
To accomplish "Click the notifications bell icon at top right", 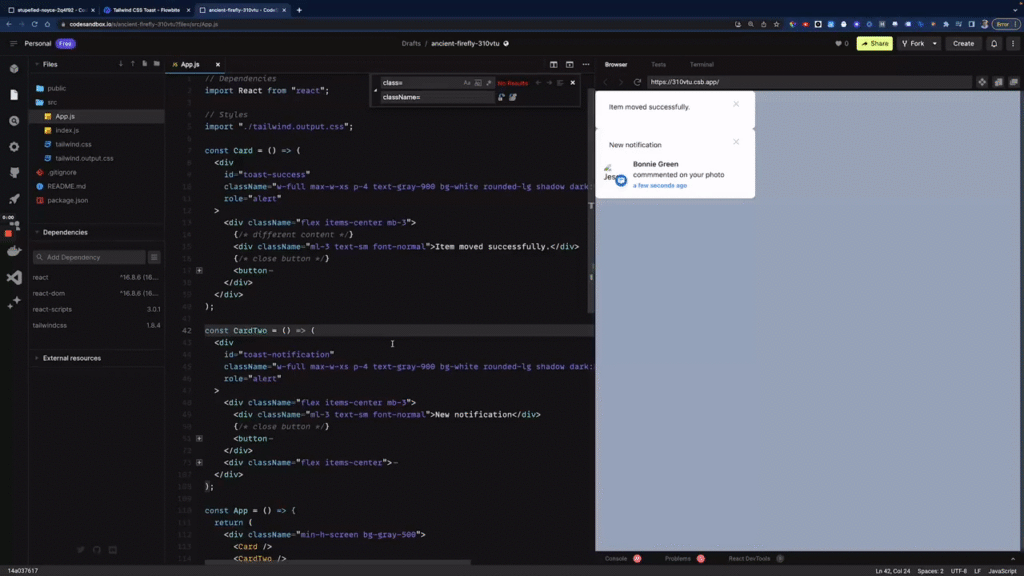I will click(994, 44).
